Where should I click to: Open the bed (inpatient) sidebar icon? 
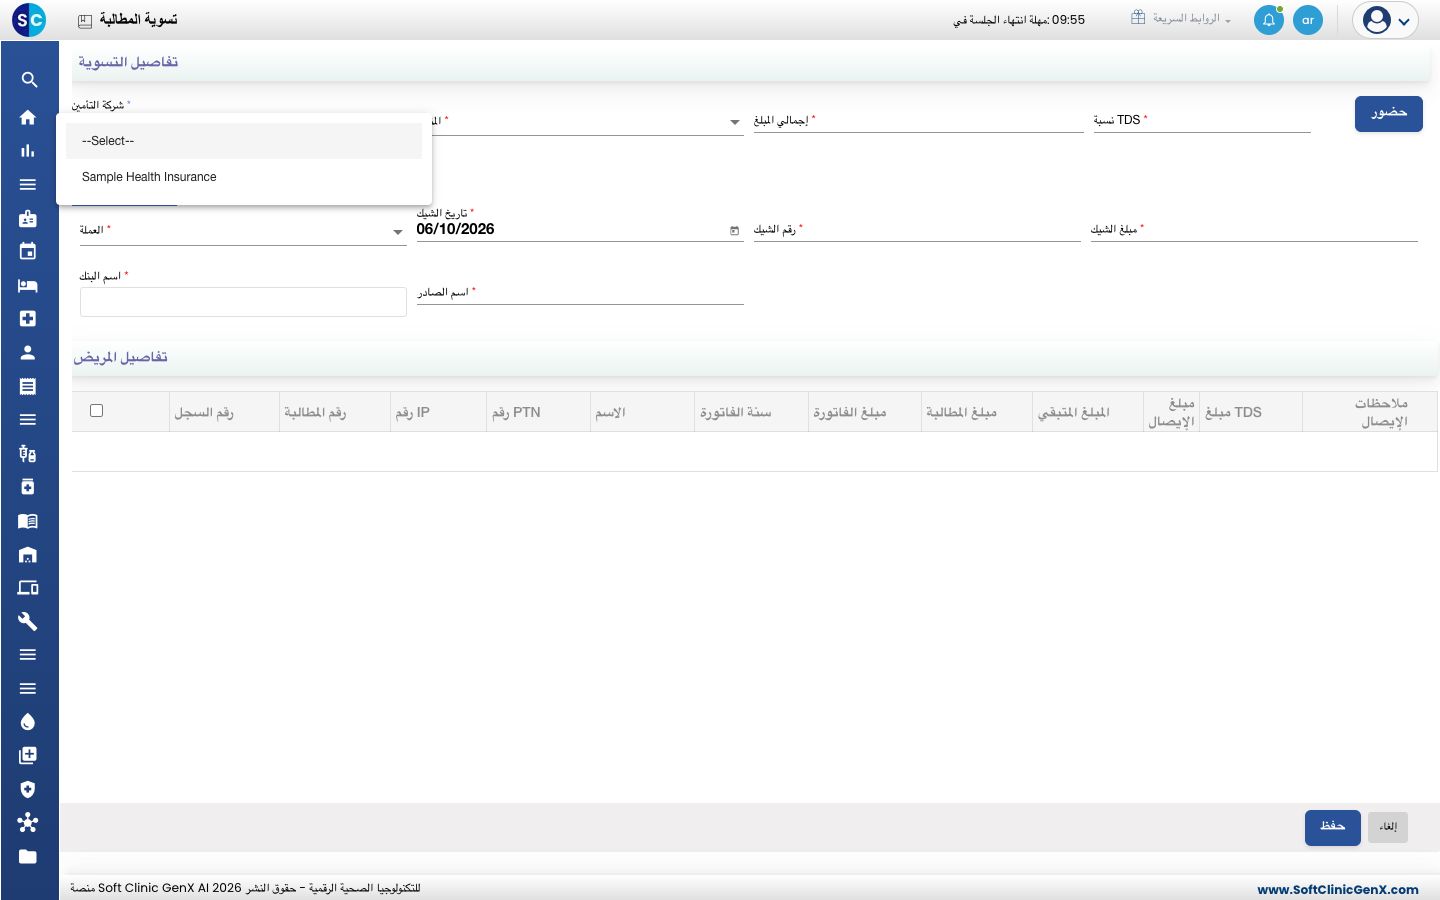(x=28, y=285)
